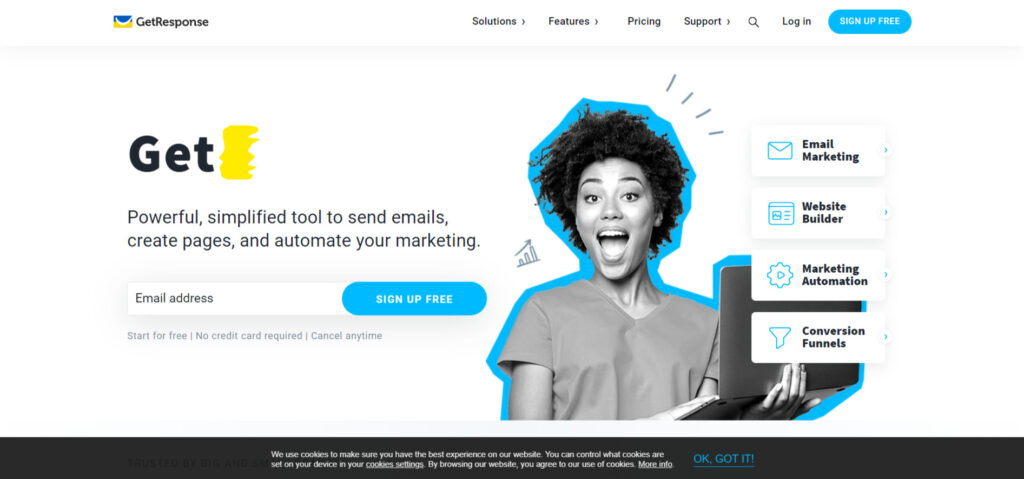Click the Conversion Funnels funnel icon
Image resolution: width=1024 pixels, height=479 pixels.
pyautogui.click(x=780, y=337)
